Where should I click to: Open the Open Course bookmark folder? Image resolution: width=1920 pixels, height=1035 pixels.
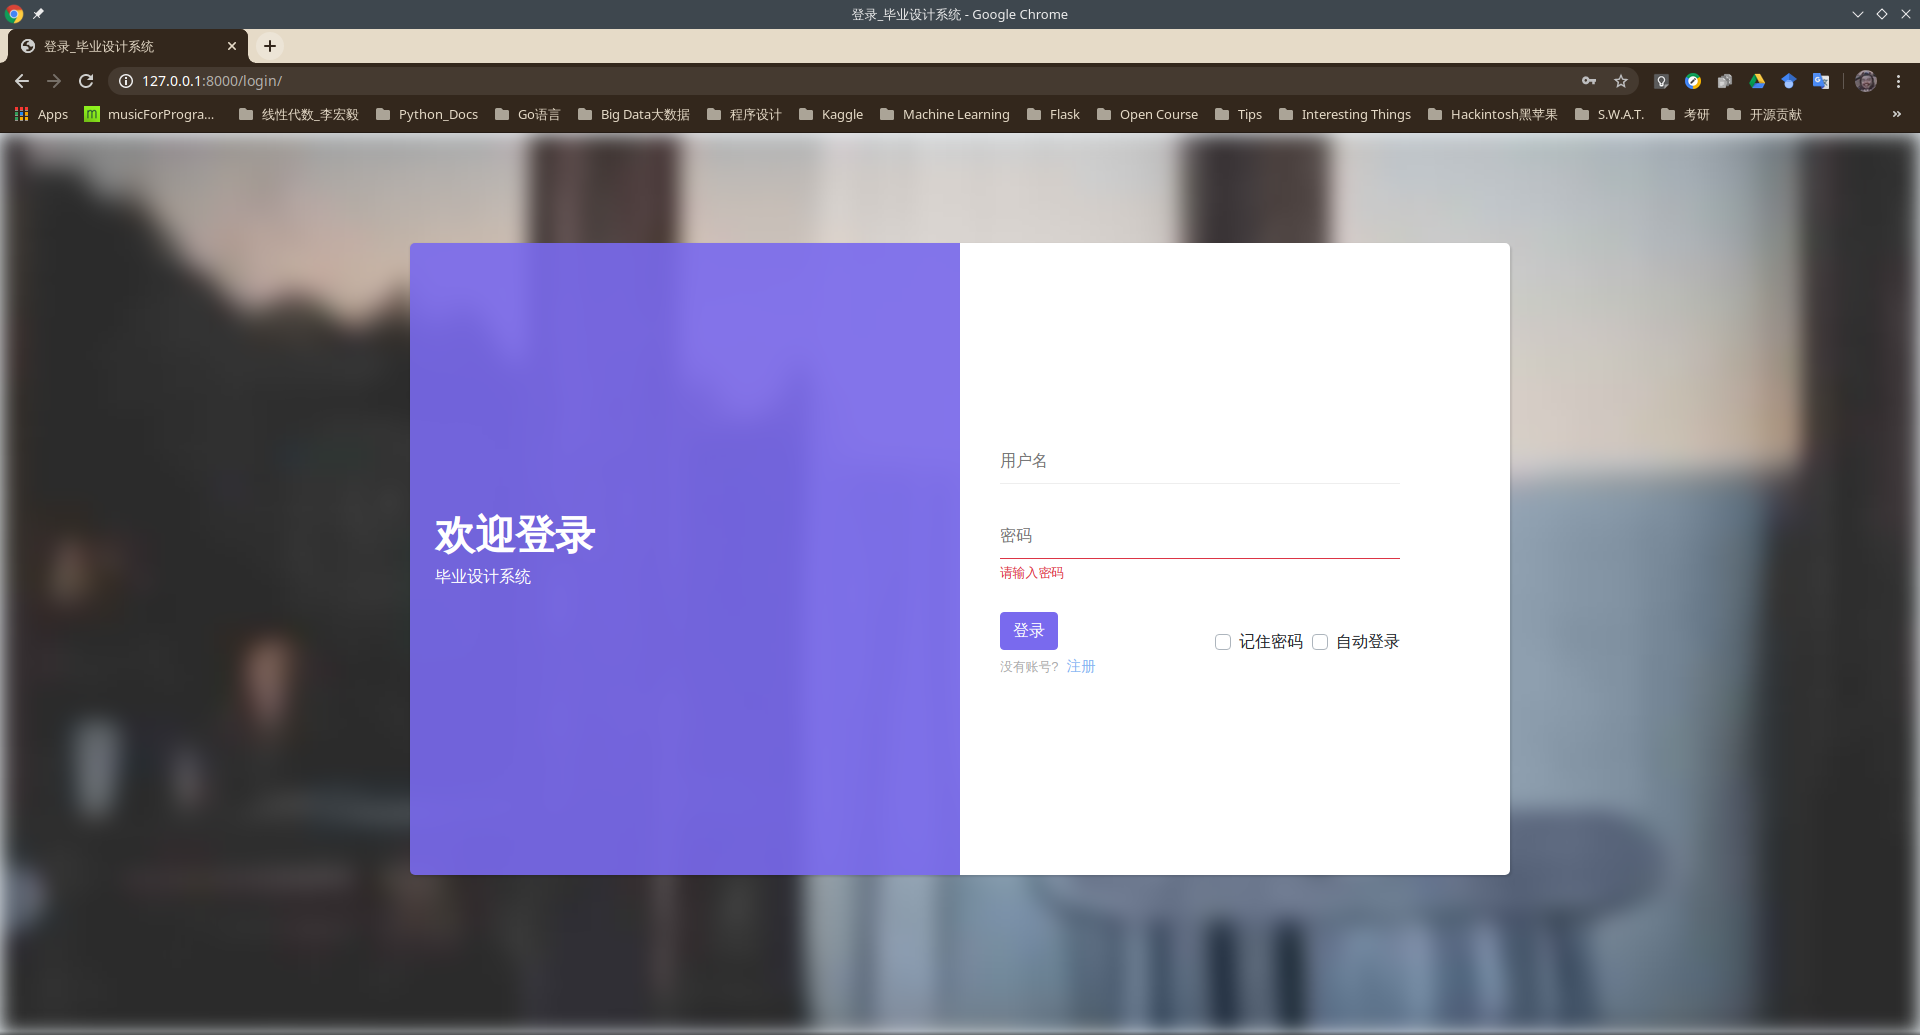point(1147,114)
